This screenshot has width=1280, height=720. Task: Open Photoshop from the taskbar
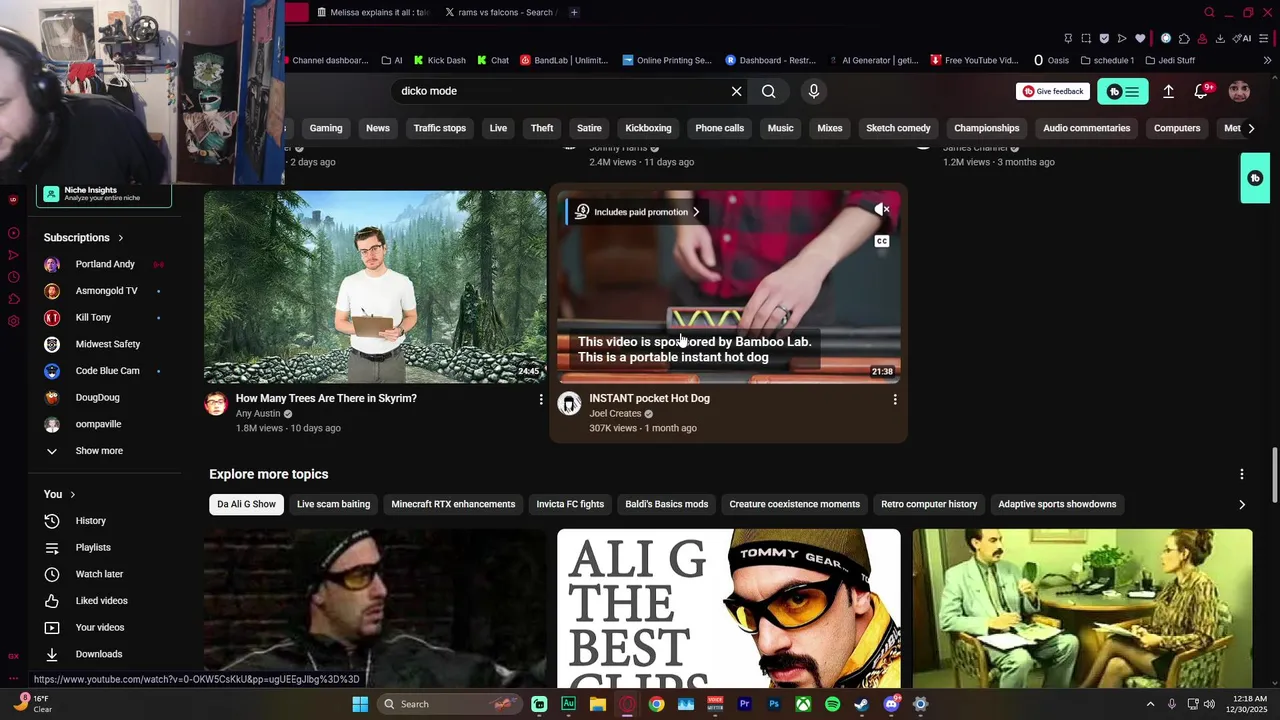pyautogui.click(x=774, y=704)
